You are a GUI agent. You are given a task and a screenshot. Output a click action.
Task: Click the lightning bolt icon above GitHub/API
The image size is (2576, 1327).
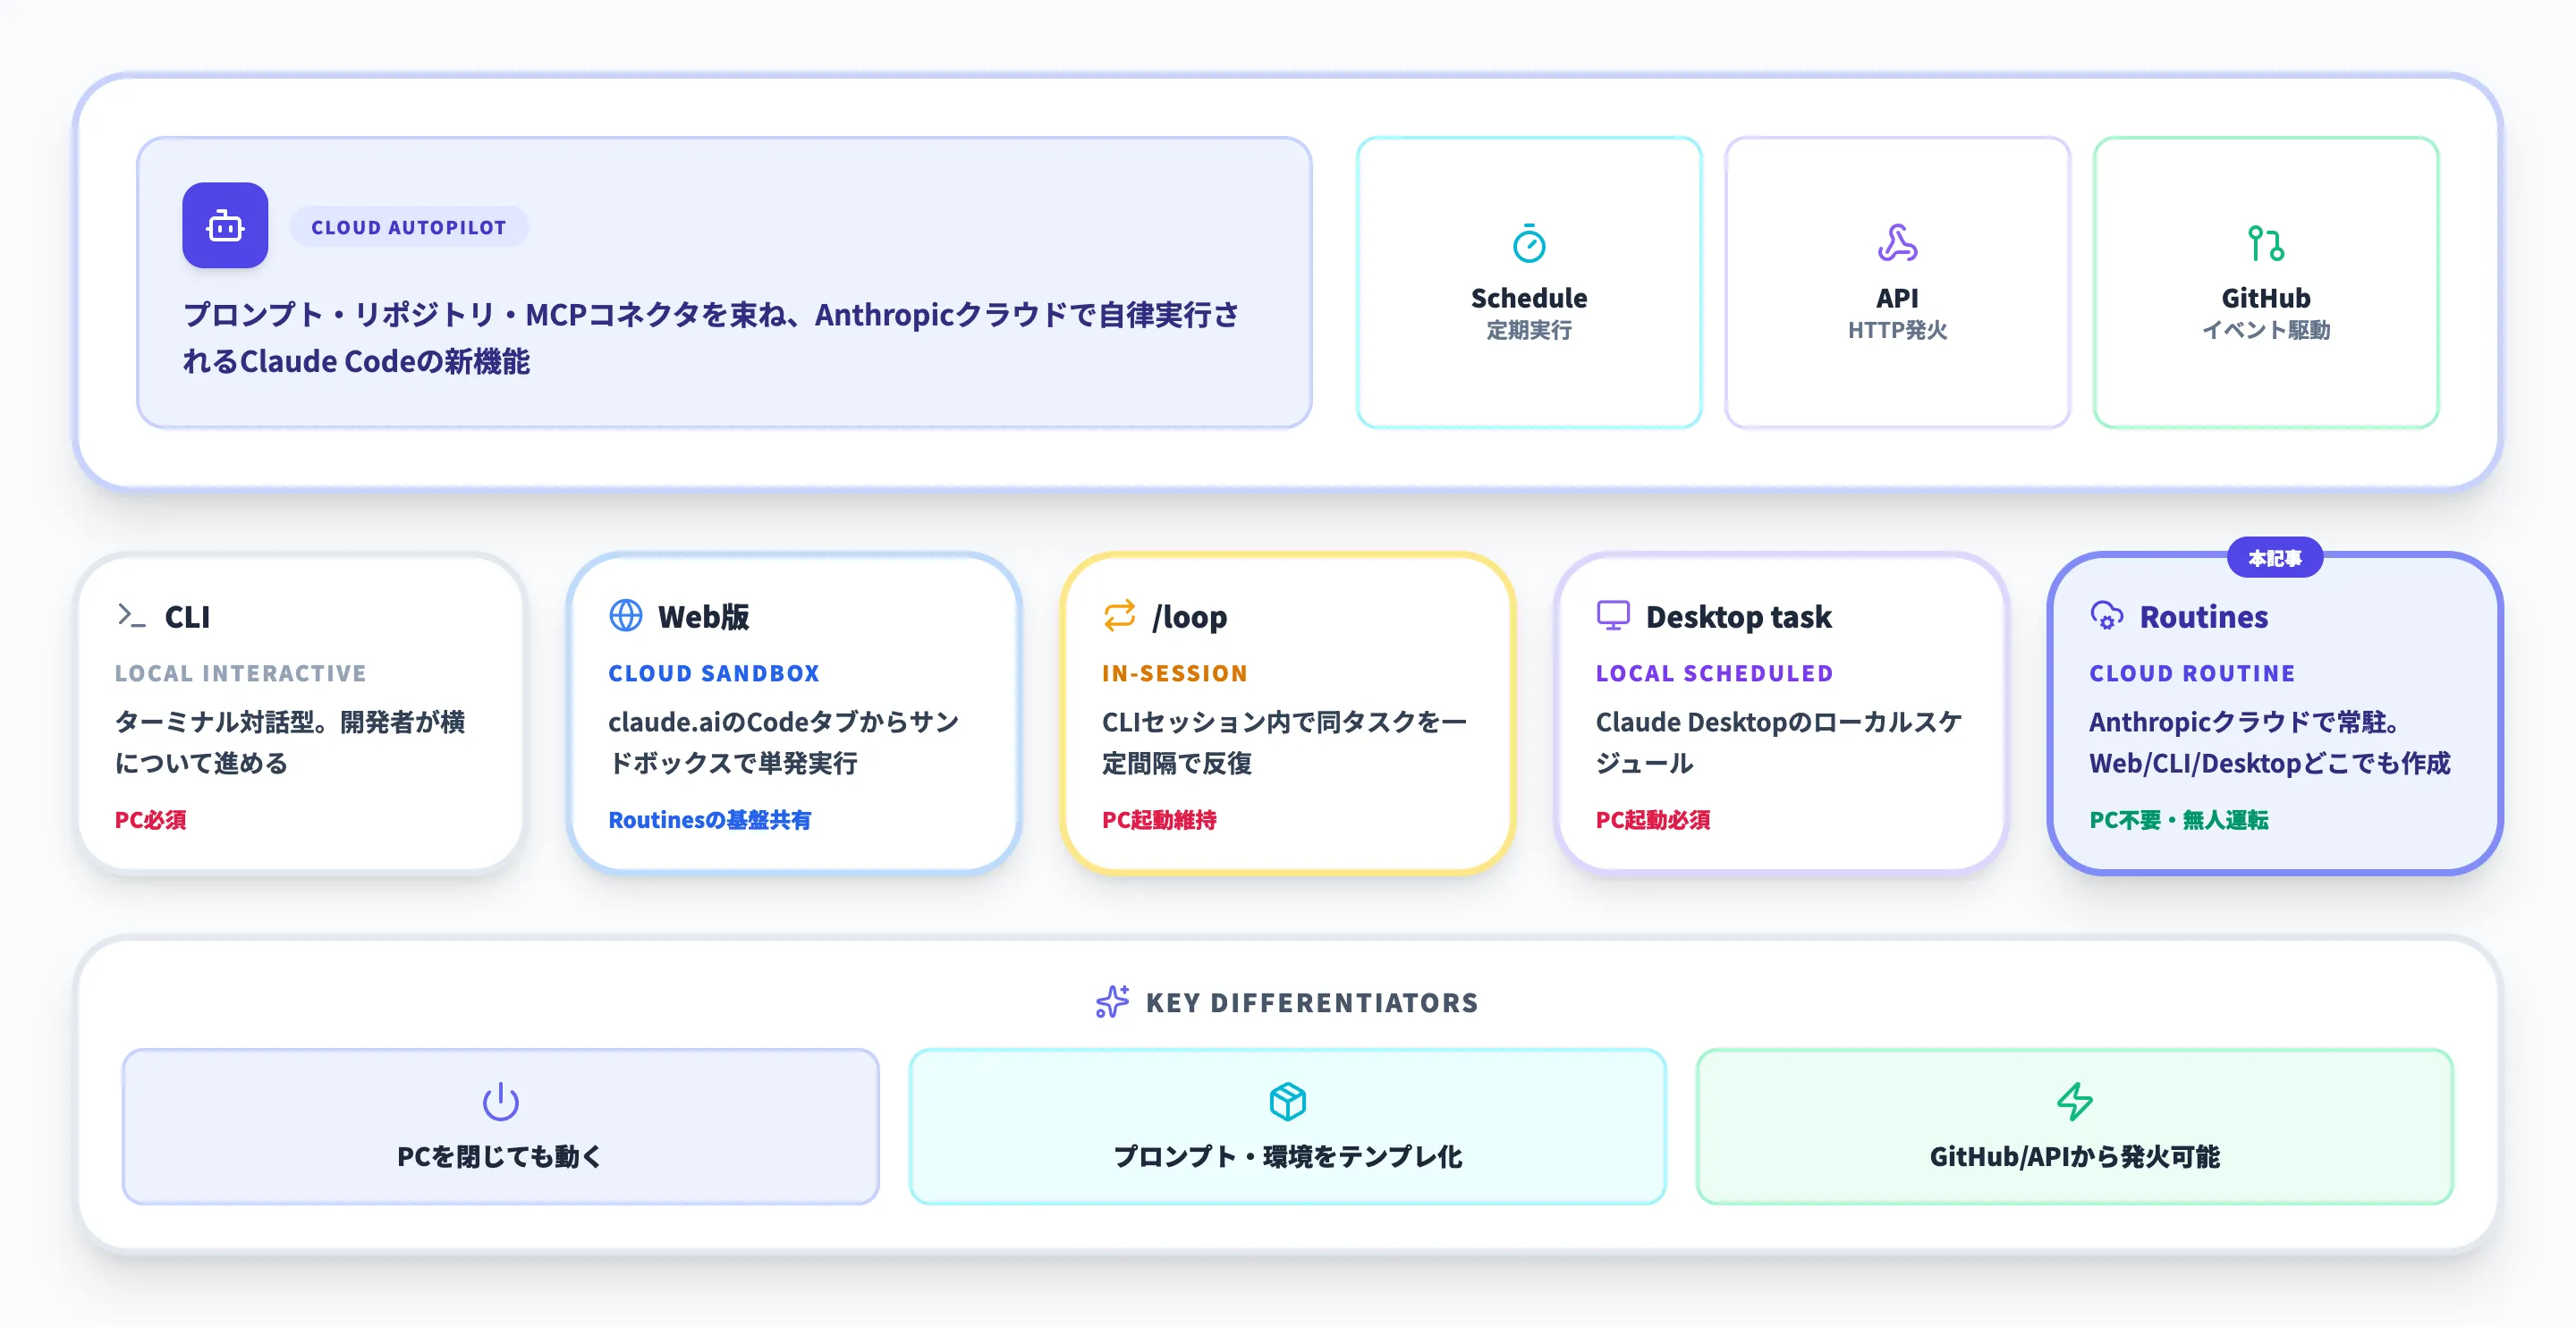[x=2074, y=1101]
